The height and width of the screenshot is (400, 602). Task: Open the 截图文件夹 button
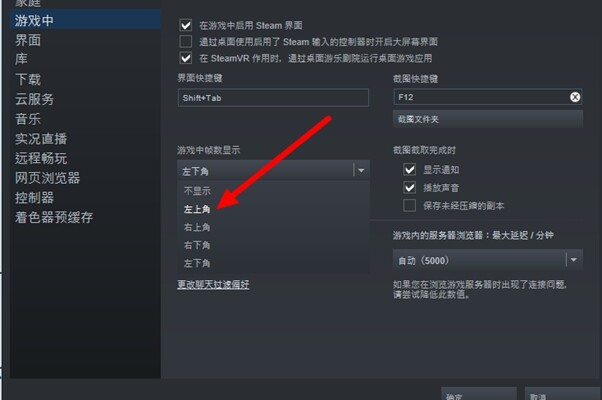click(488, 119)
